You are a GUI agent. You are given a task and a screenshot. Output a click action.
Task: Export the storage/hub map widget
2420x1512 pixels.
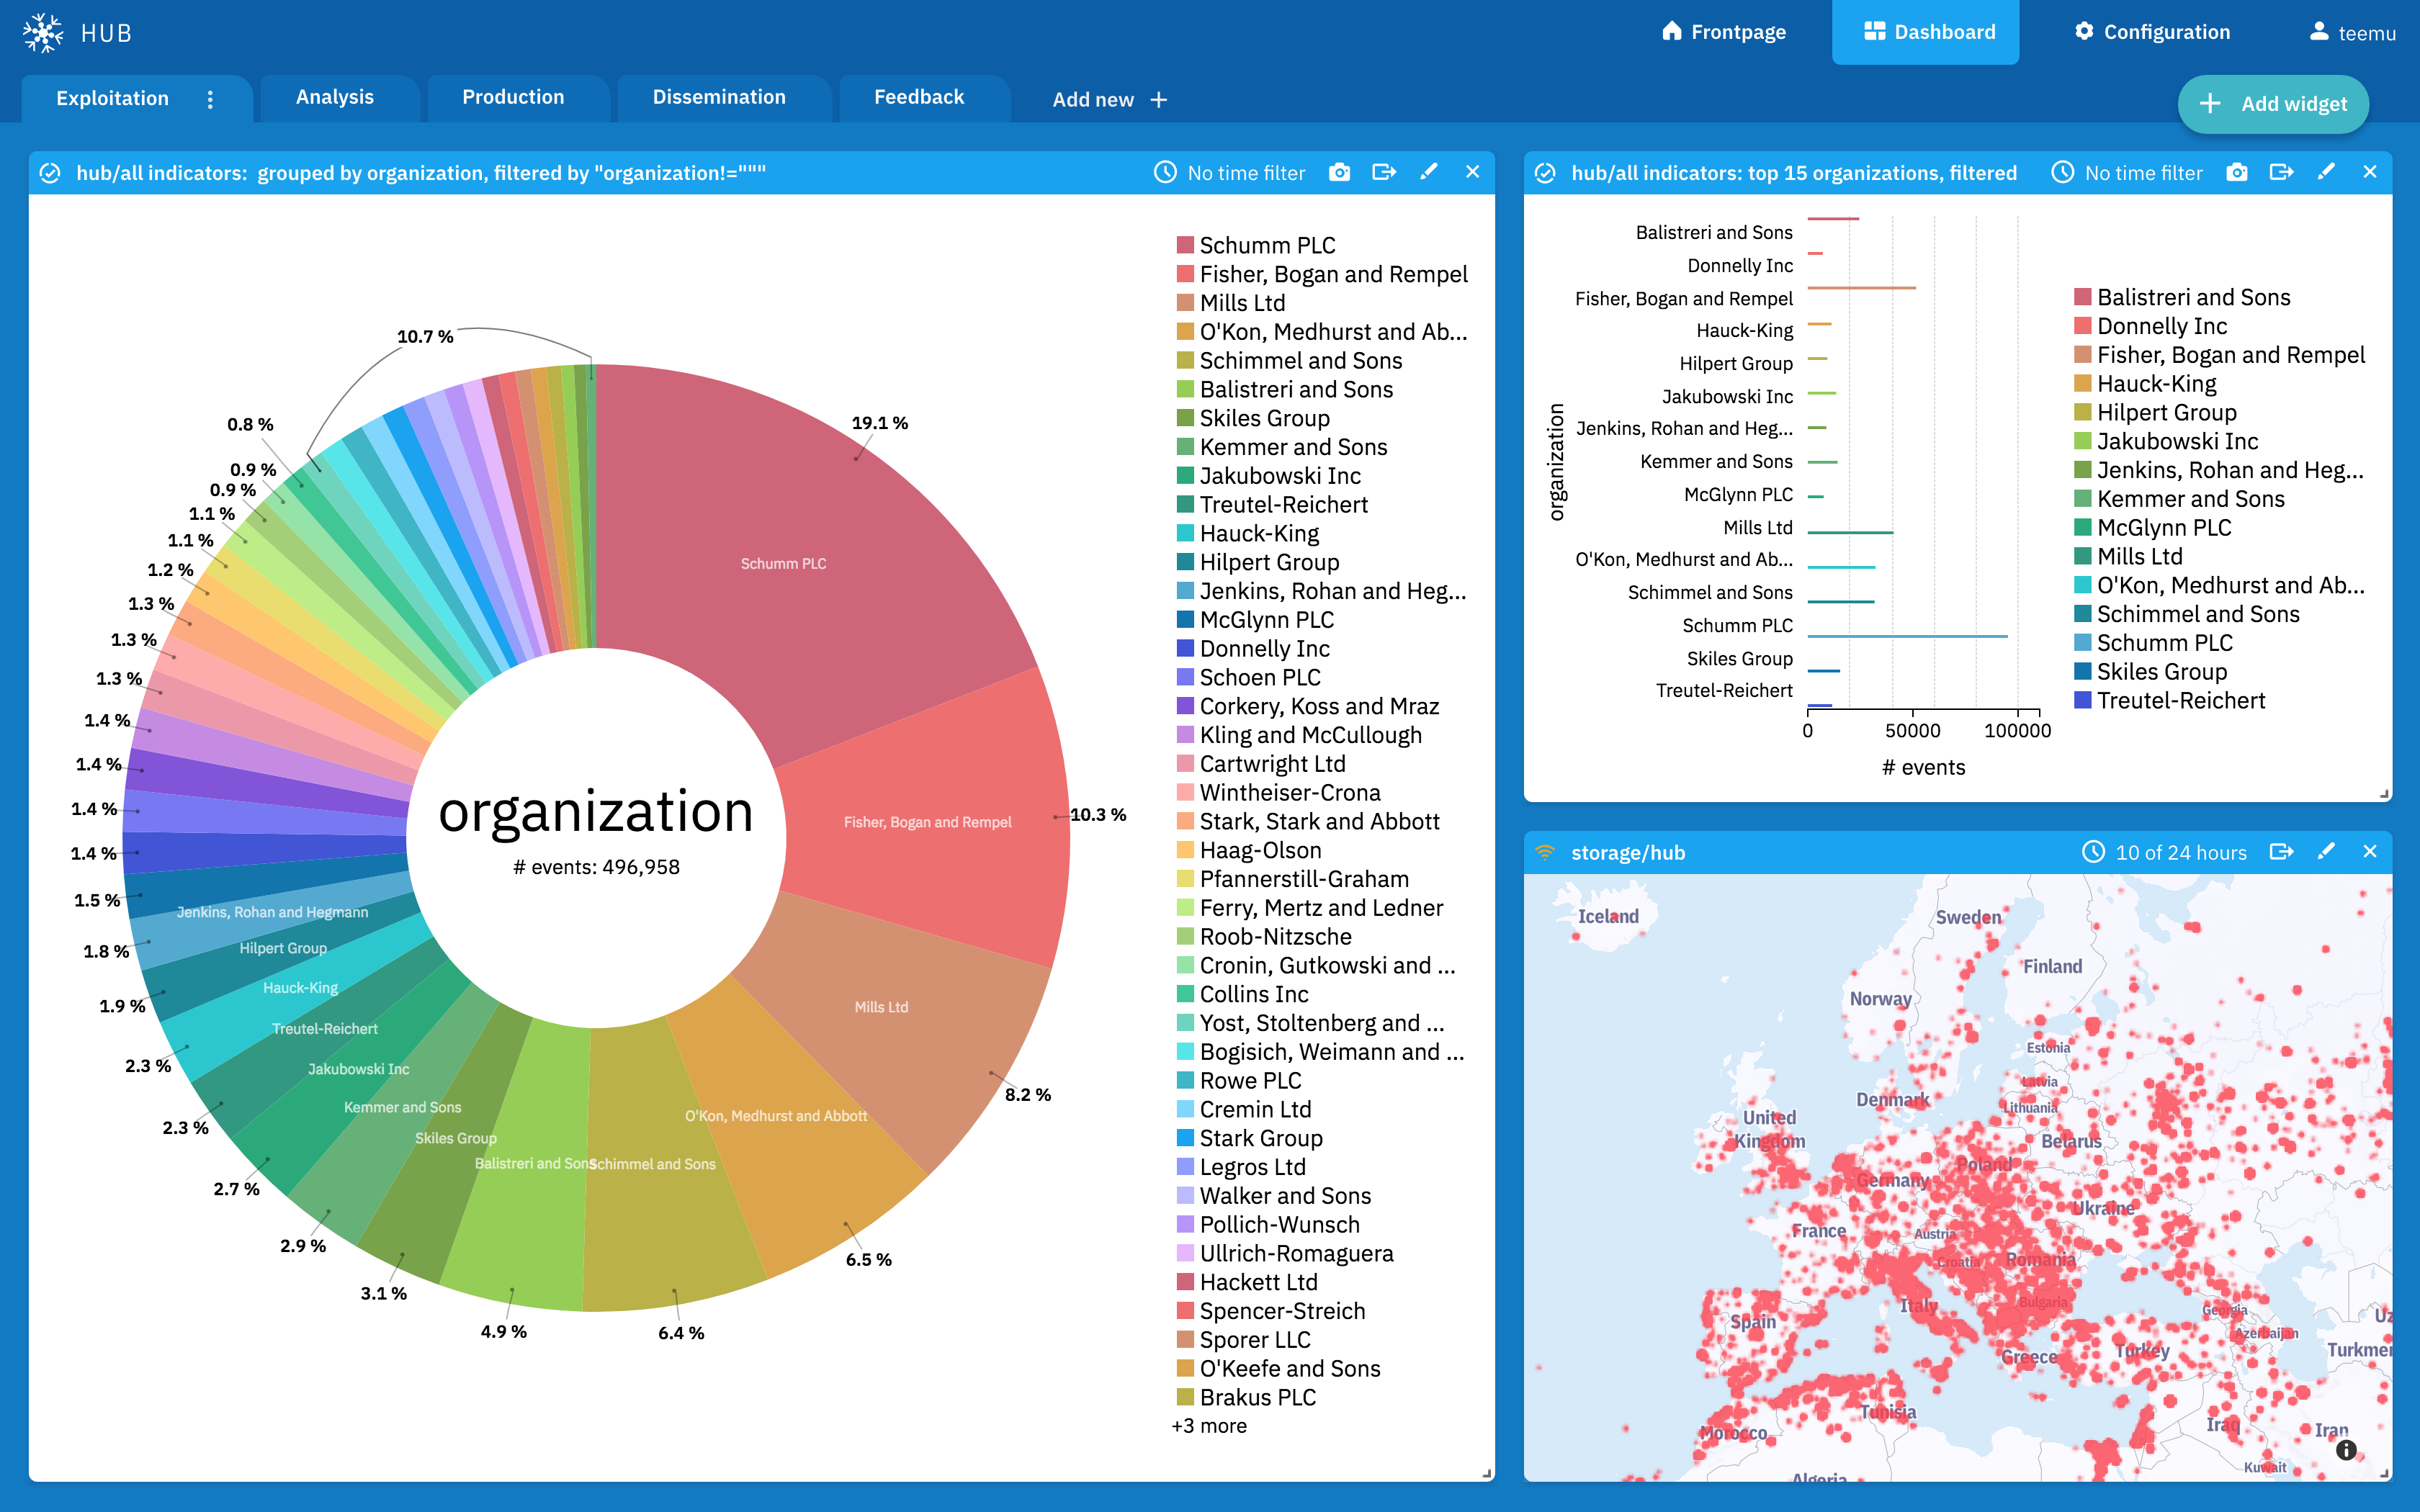pos(2281,852)
